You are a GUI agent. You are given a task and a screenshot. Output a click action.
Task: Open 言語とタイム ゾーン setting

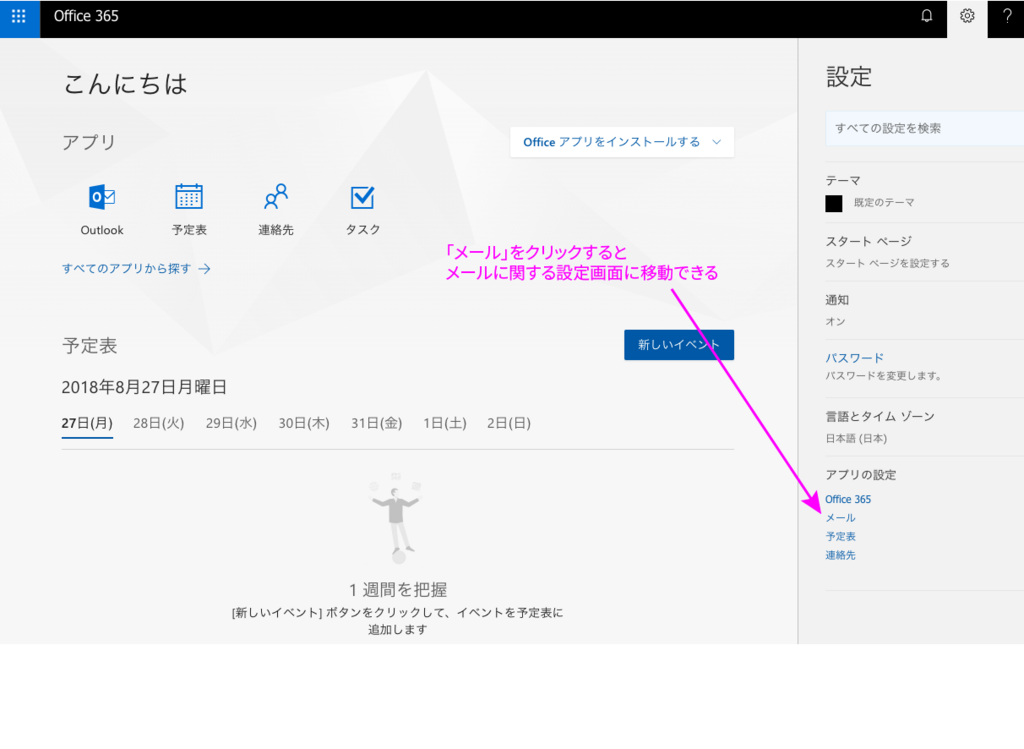click(880, 416)
